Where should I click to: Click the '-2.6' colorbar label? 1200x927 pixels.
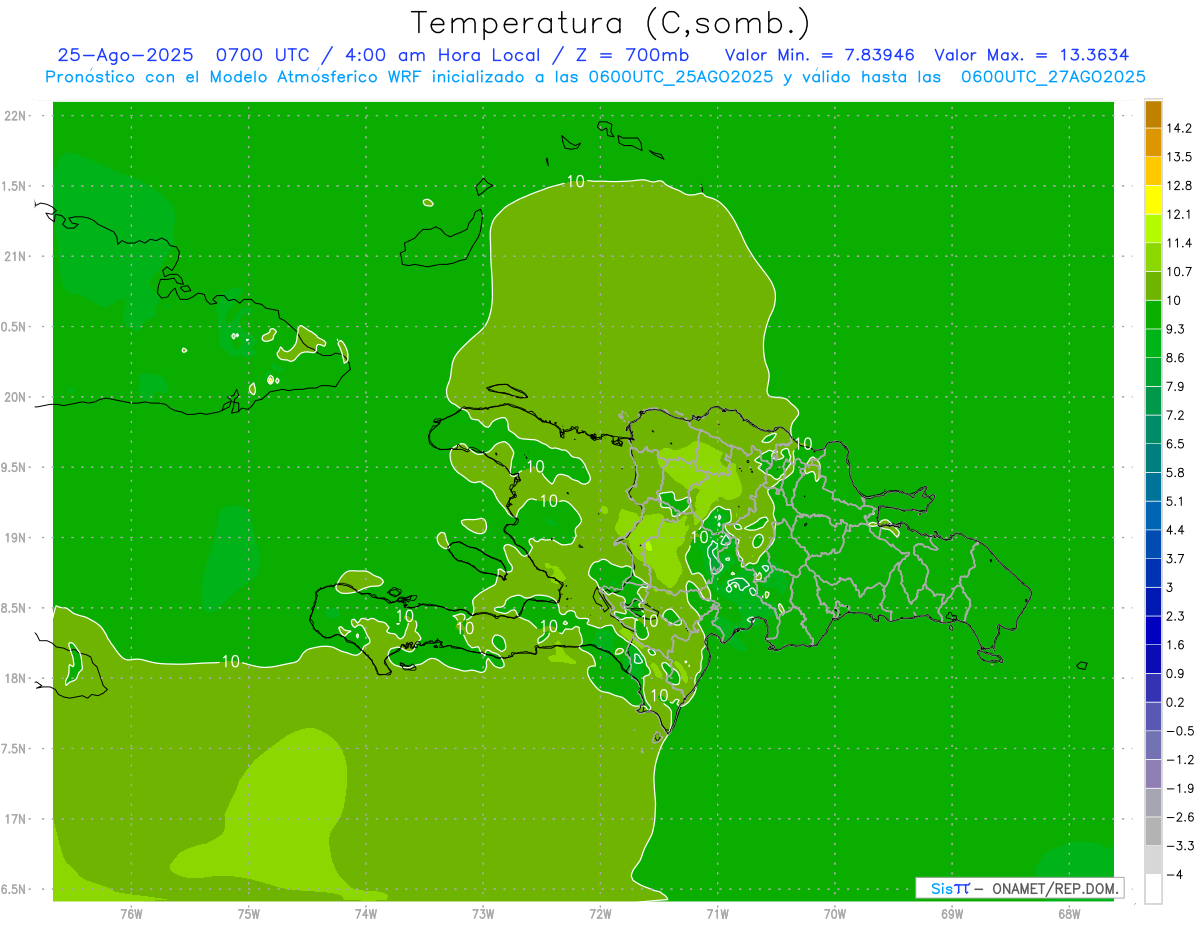pos(1180,817)
